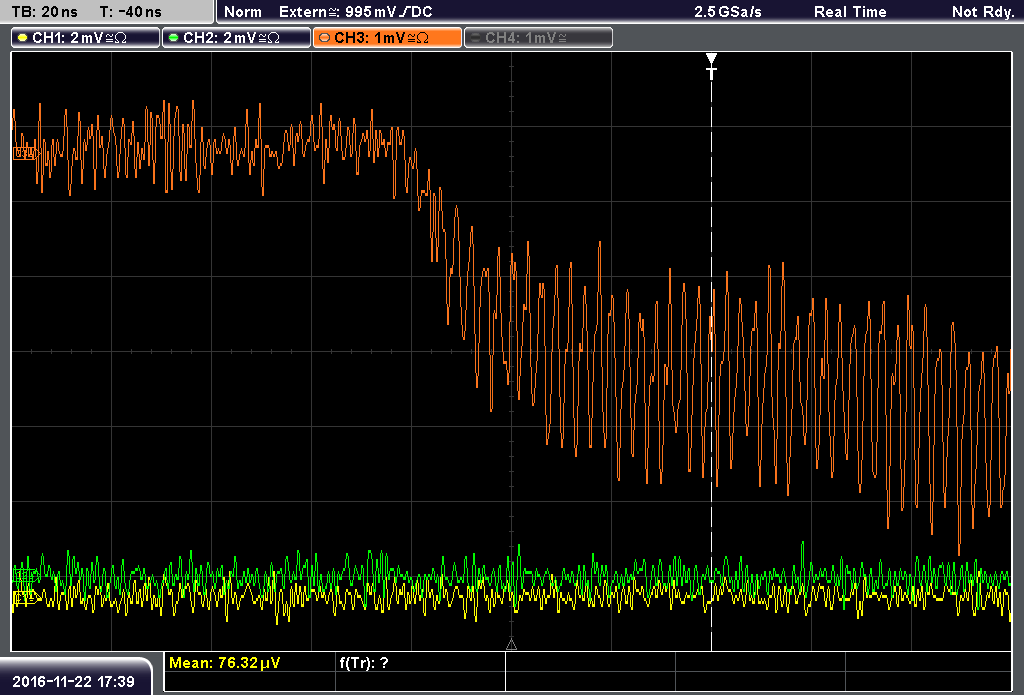Click the 2016-11-22 17:39 date stamp
This screenshot has width=1024, height=695.
(73, 681)
